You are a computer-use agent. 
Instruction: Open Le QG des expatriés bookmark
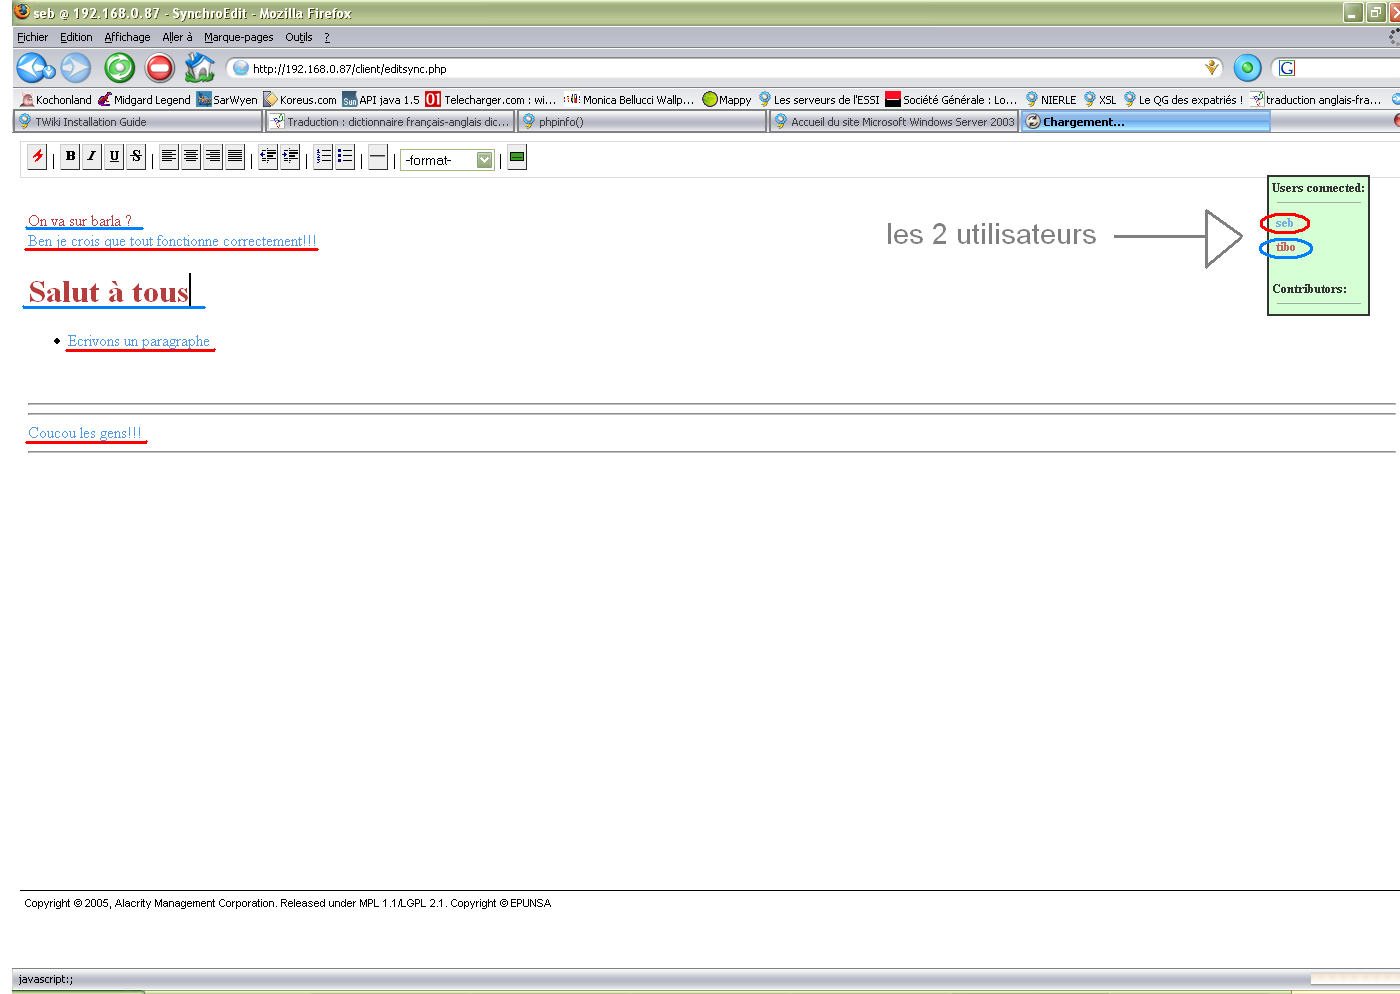point(1183,99)
